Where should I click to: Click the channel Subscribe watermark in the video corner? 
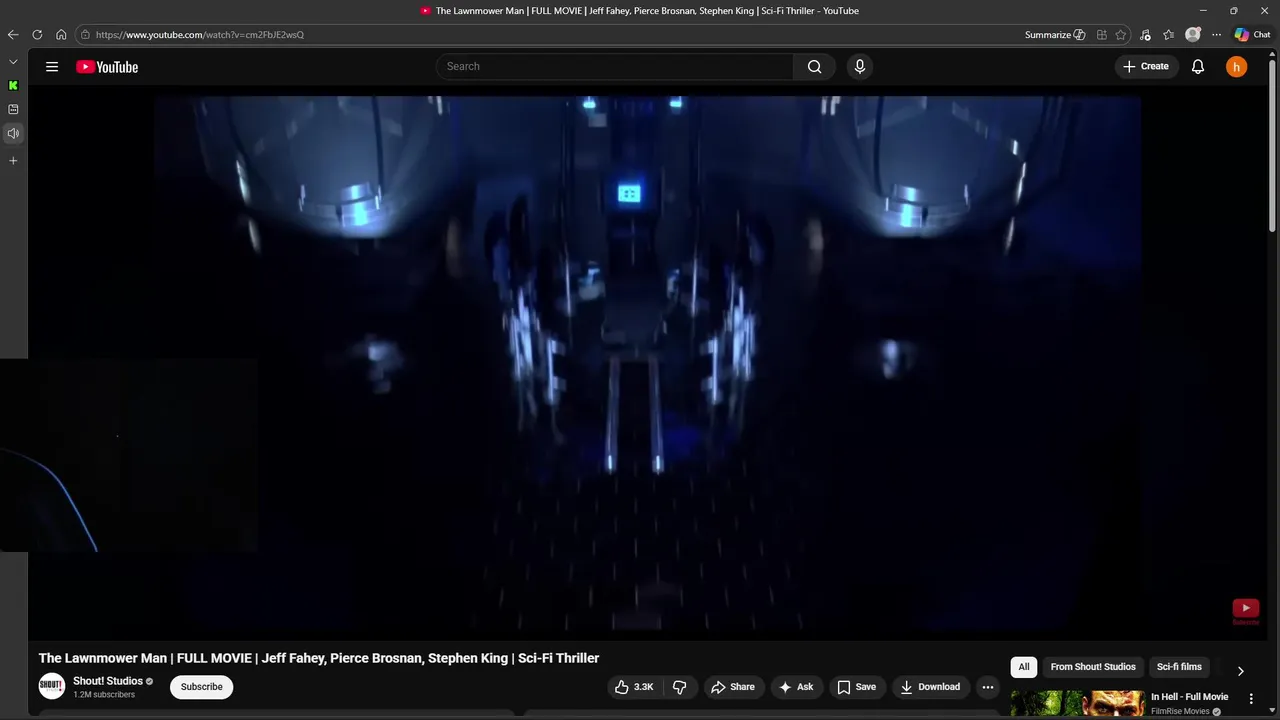[1245, 611]
